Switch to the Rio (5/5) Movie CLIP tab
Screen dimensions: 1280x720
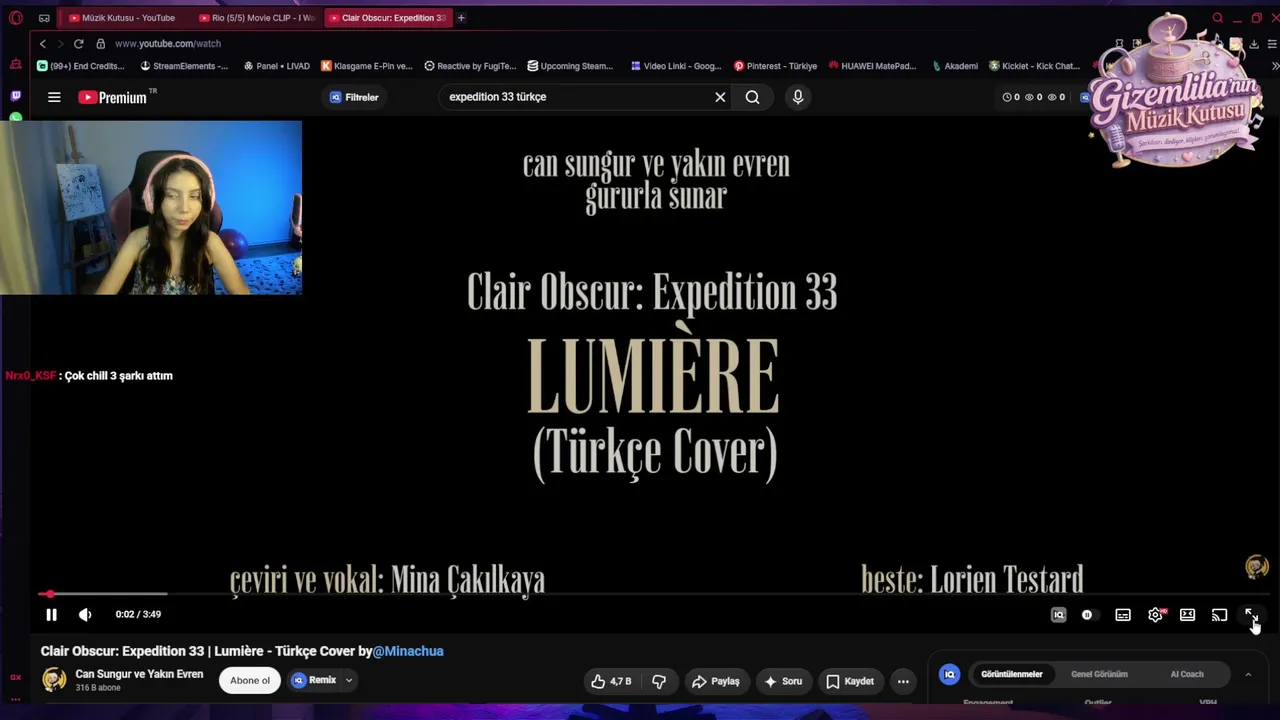point(256,18)
